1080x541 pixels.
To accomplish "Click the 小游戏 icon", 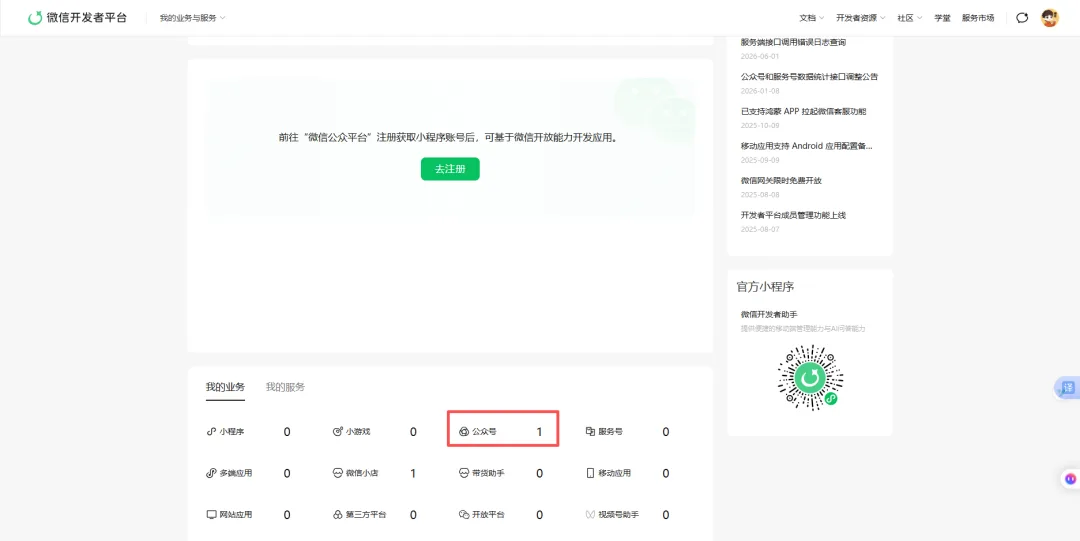I will (338, 432).
